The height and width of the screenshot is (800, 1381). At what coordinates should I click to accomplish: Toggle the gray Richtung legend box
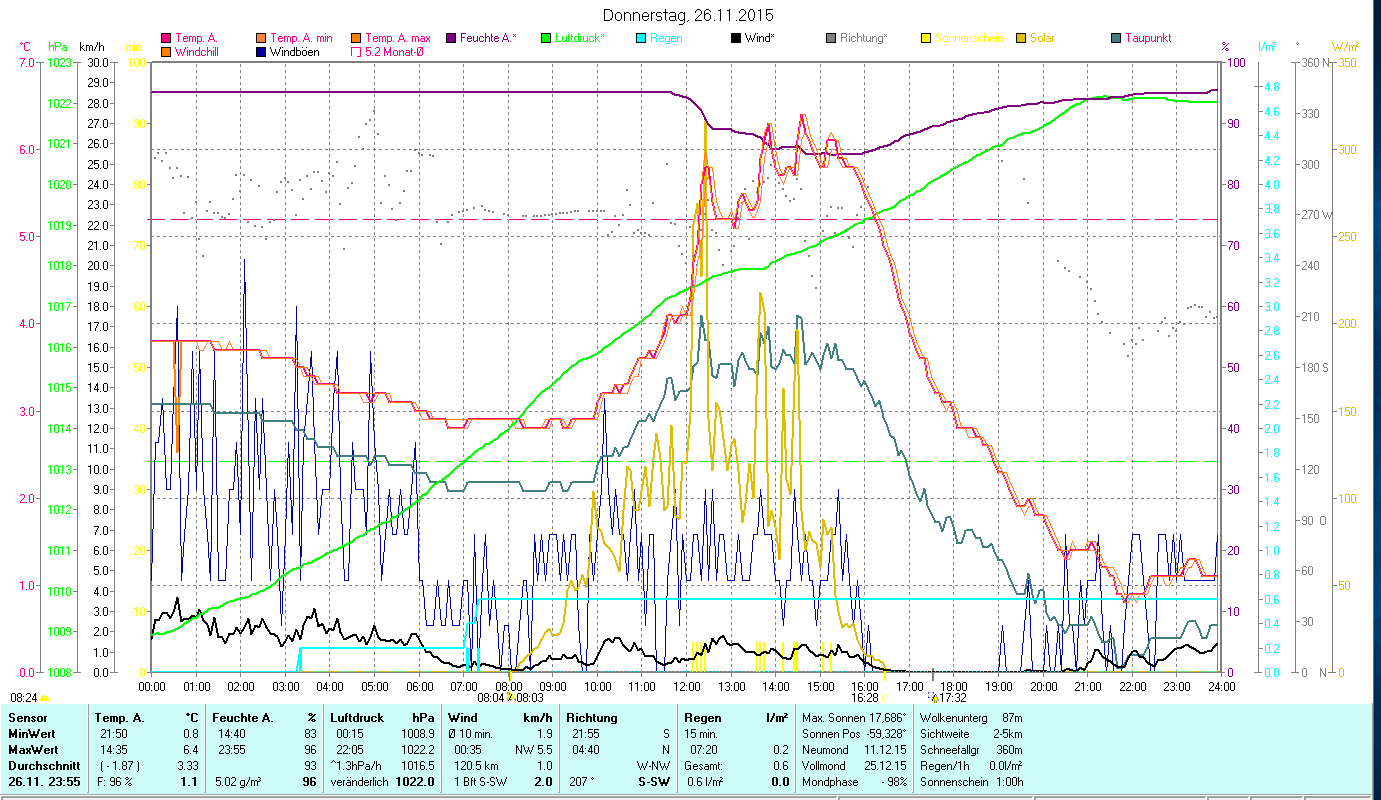coord(831,39)
